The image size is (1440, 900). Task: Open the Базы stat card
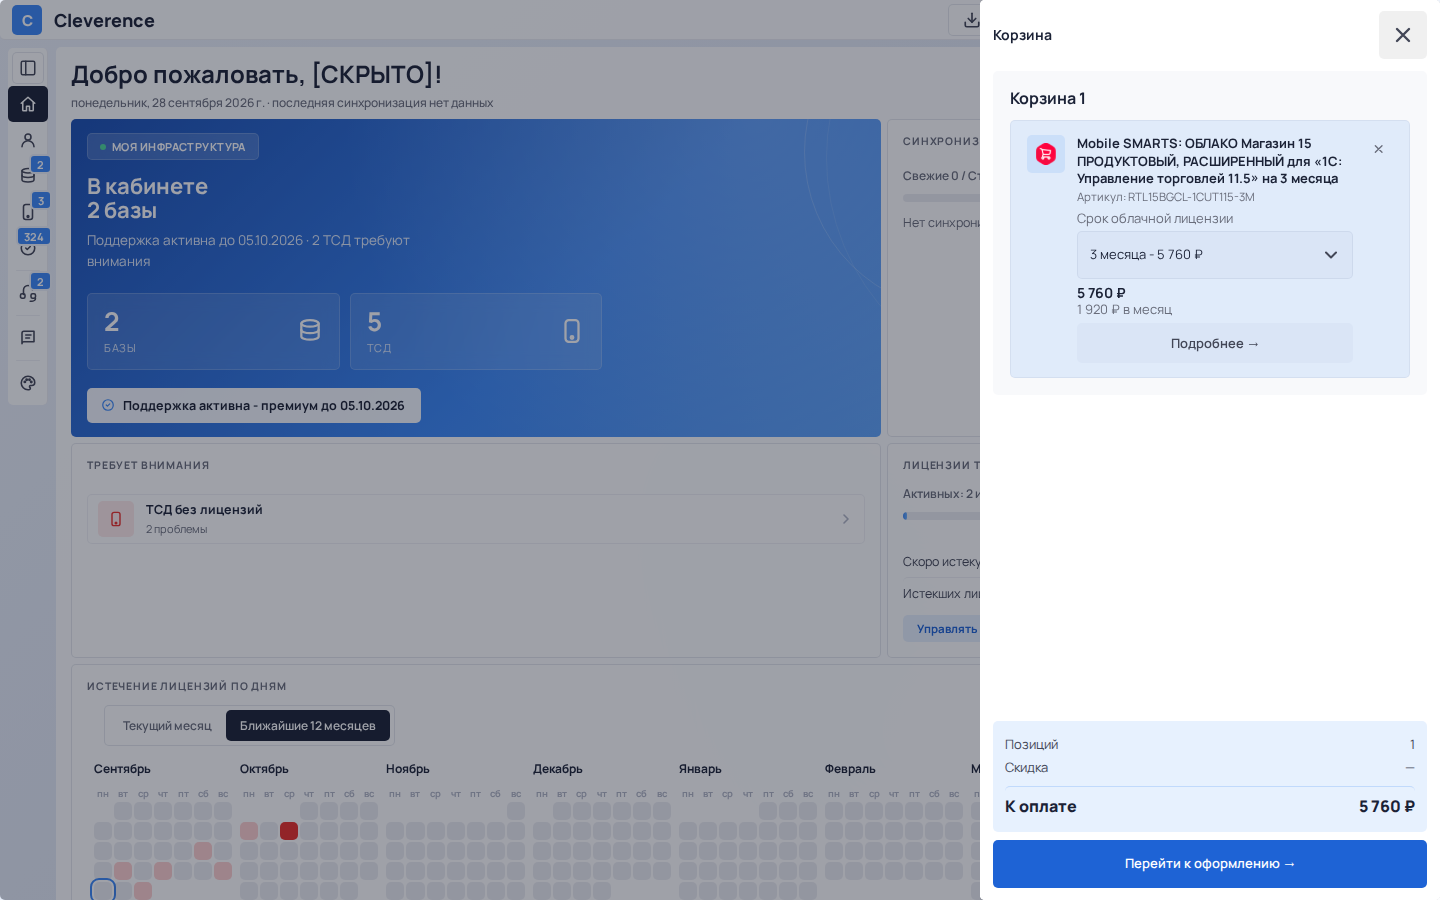(x=213, y=331)
